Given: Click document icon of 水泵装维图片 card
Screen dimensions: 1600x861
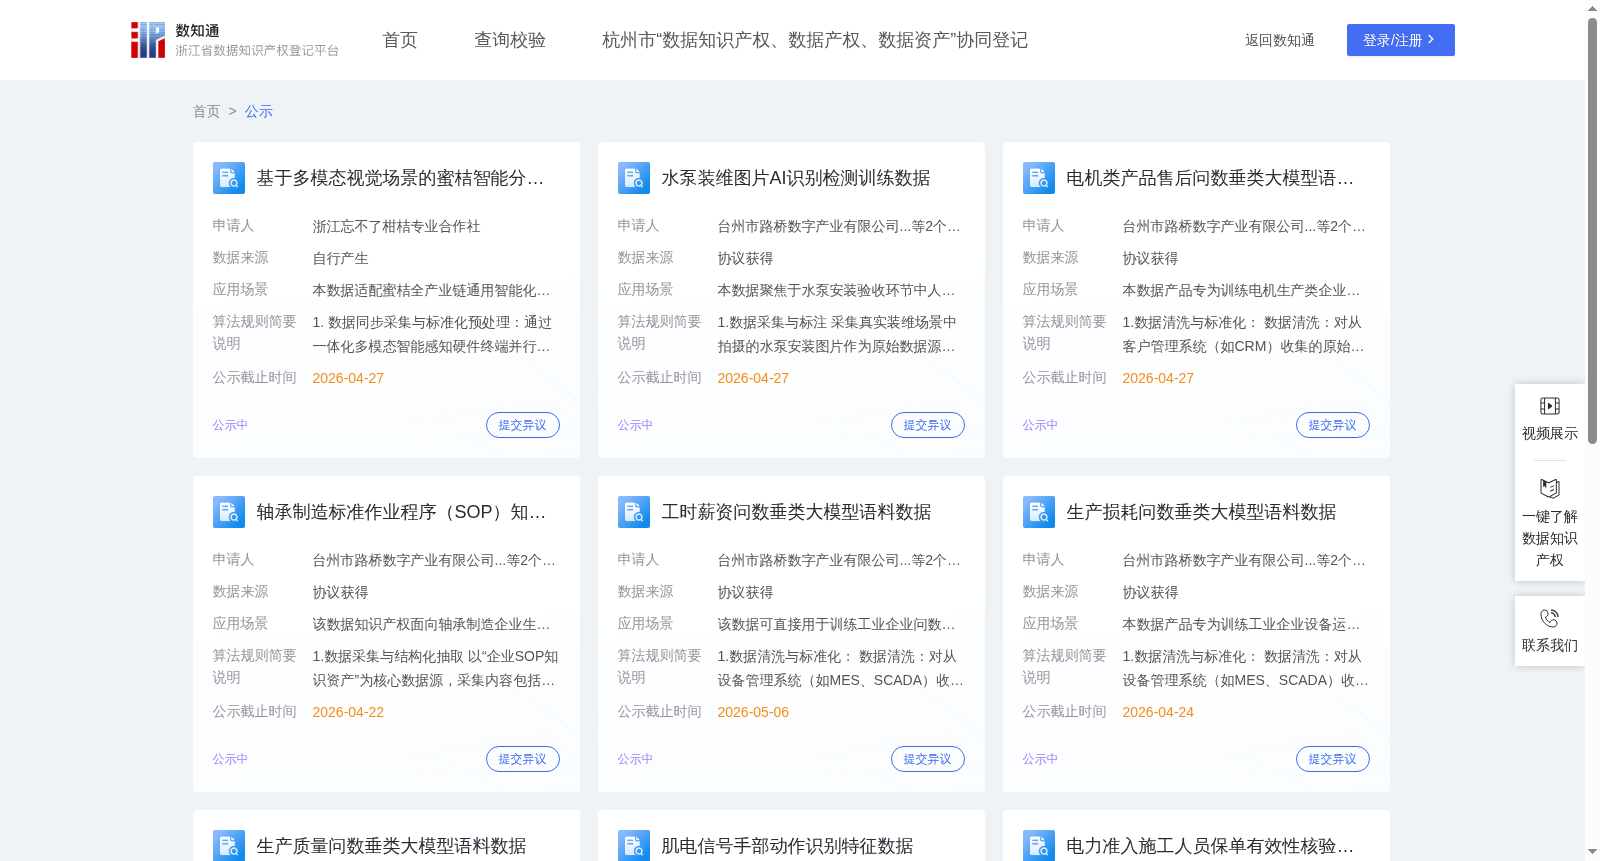Looking at the screenshot, I should 634,178.
